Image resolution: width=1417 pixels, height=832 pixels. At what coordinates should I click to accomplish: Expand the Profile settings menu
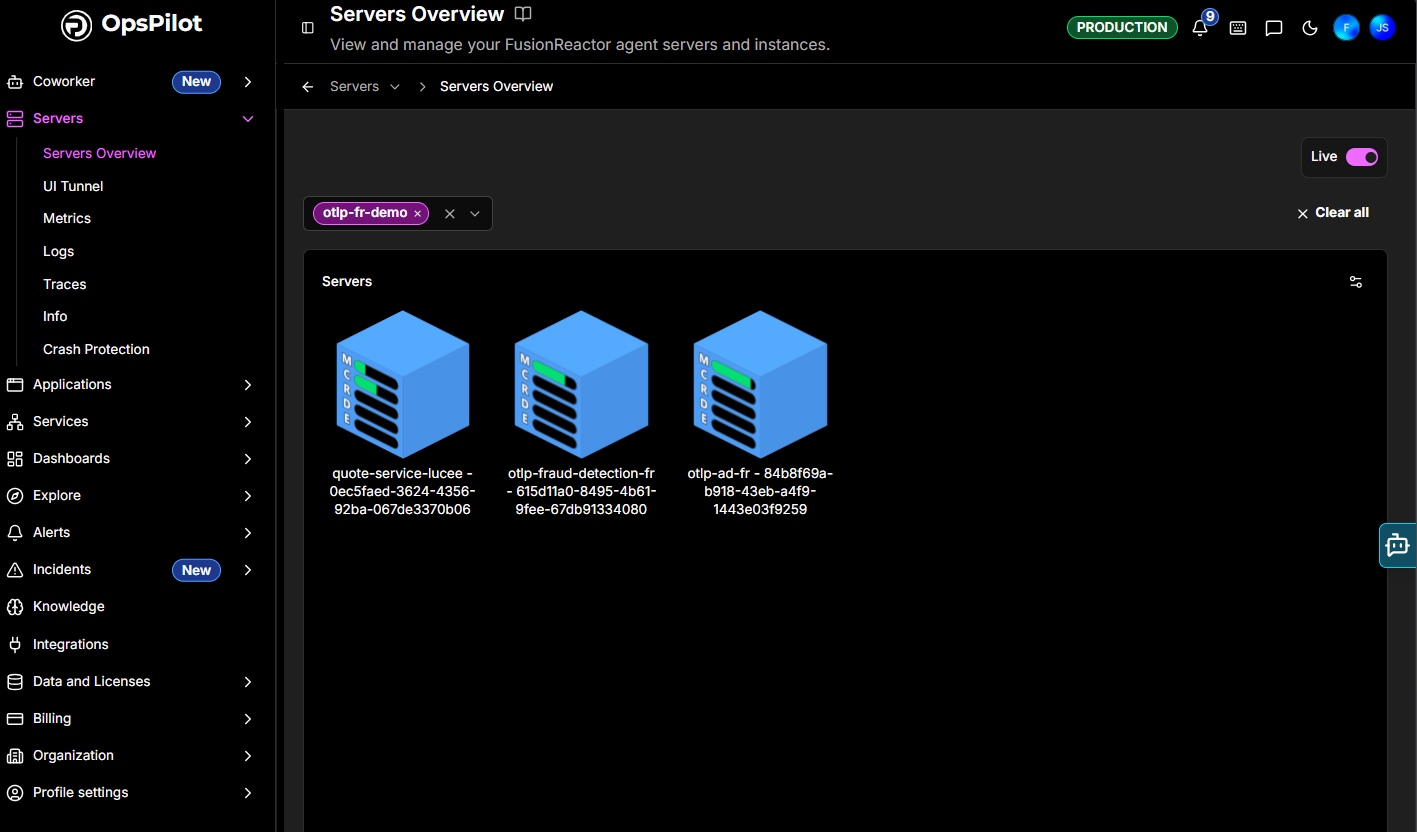pyautogui.click(x=248, y=793)
